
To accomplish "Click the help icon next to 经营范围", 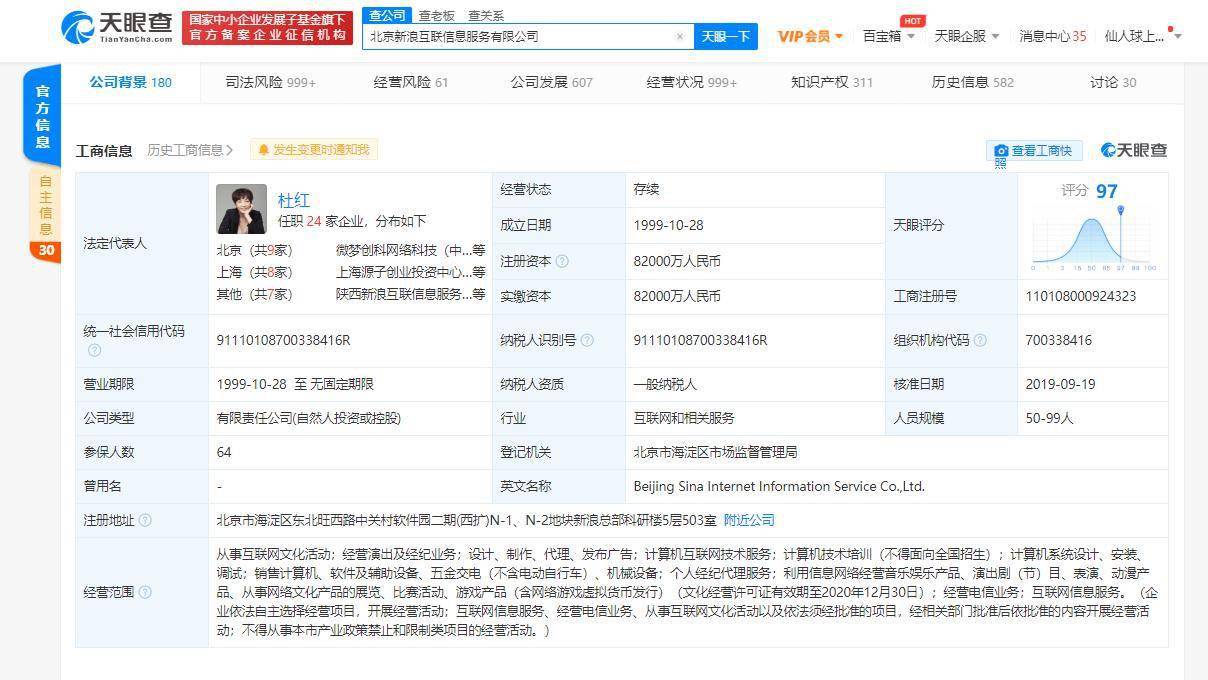I will tap(145, 592).
